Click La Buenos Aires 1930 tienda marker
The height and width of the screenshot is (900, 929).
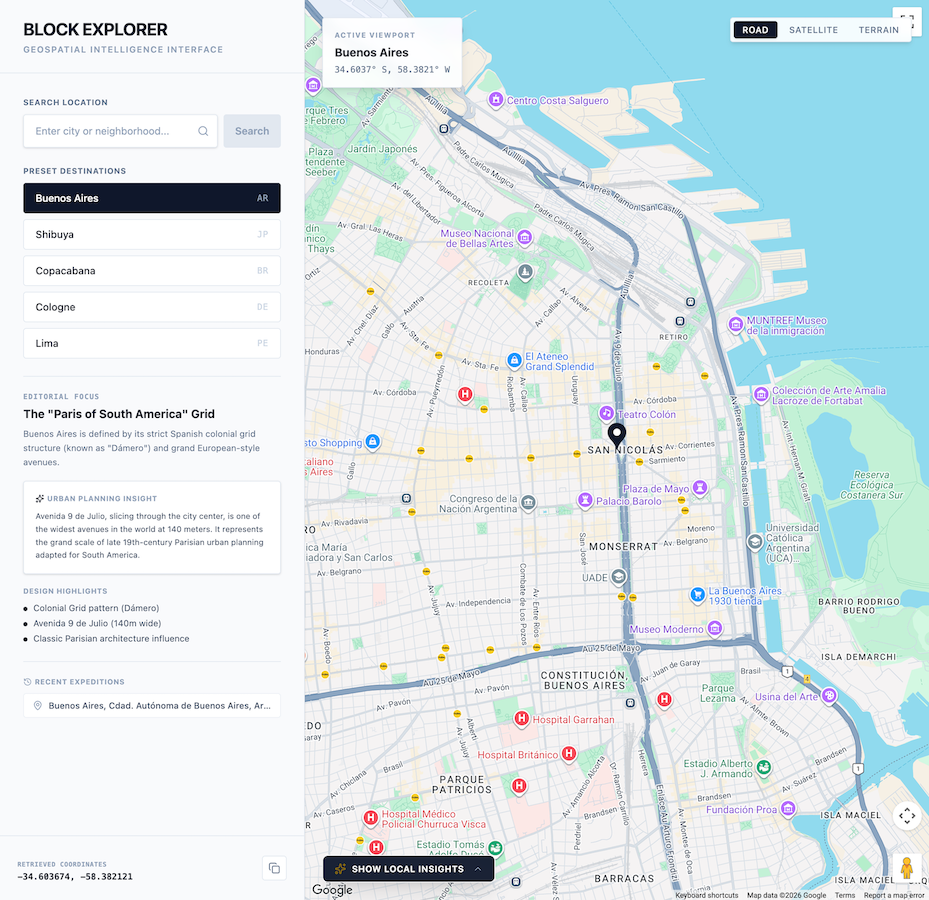698,594
